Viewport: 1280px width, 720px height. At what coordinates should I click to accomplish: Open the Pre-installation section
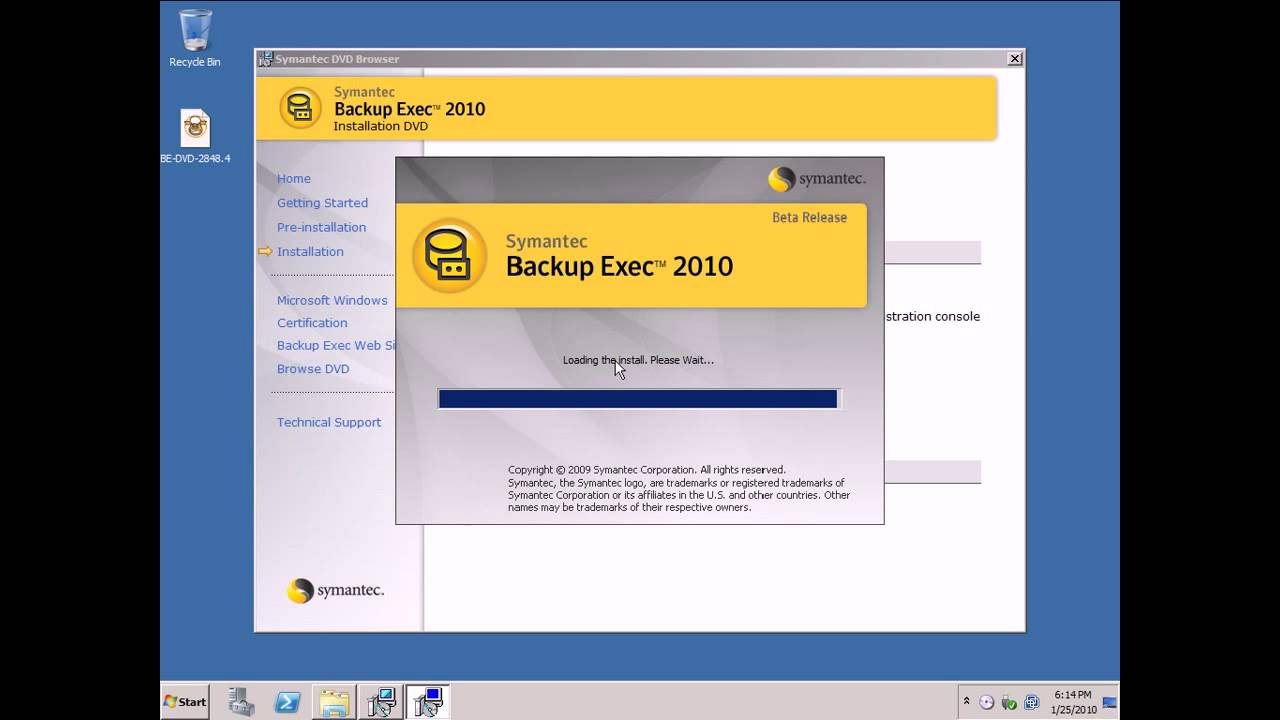click(x=321, y=227)
